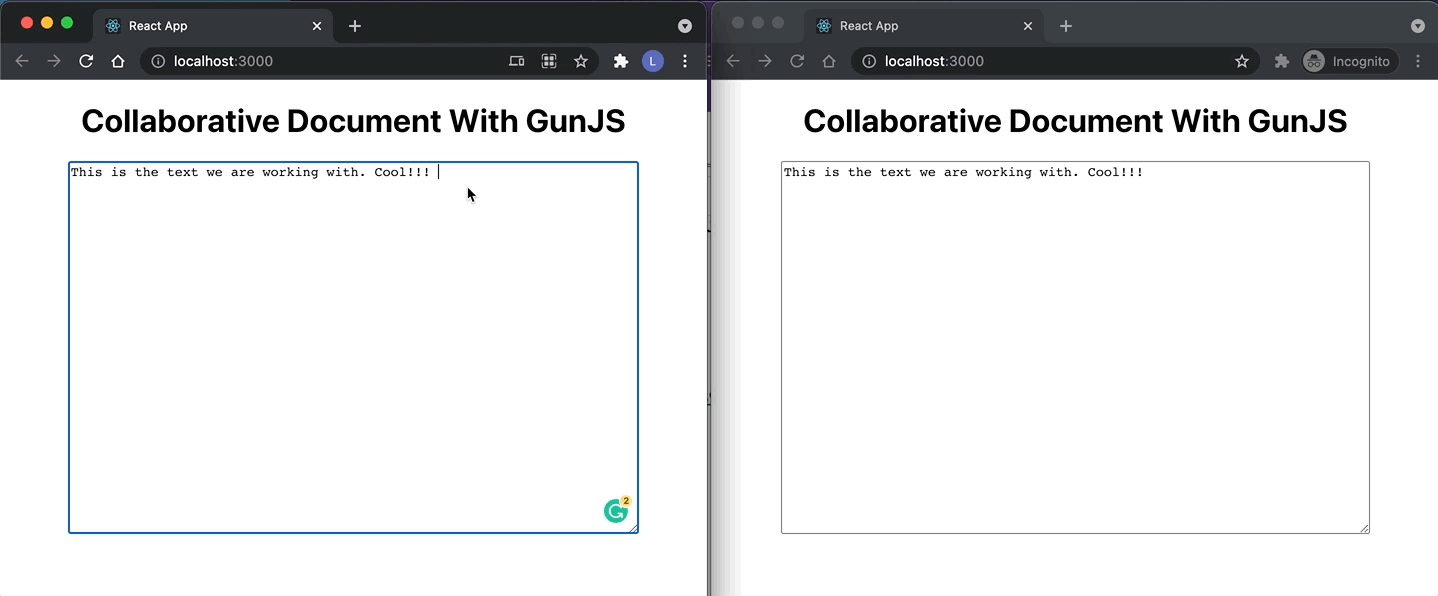Click the install/cast icon in the left address bar
The height and width of the screenshot is (596, 1438).
pyautogui.click(x=516, y=61)
